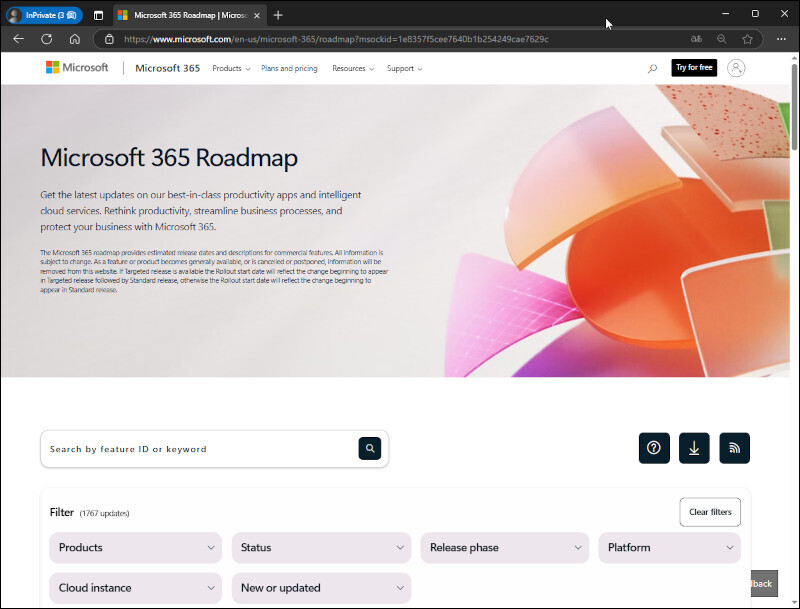
Task: Click the site search magnifier icon
Action: pos(652,68)
